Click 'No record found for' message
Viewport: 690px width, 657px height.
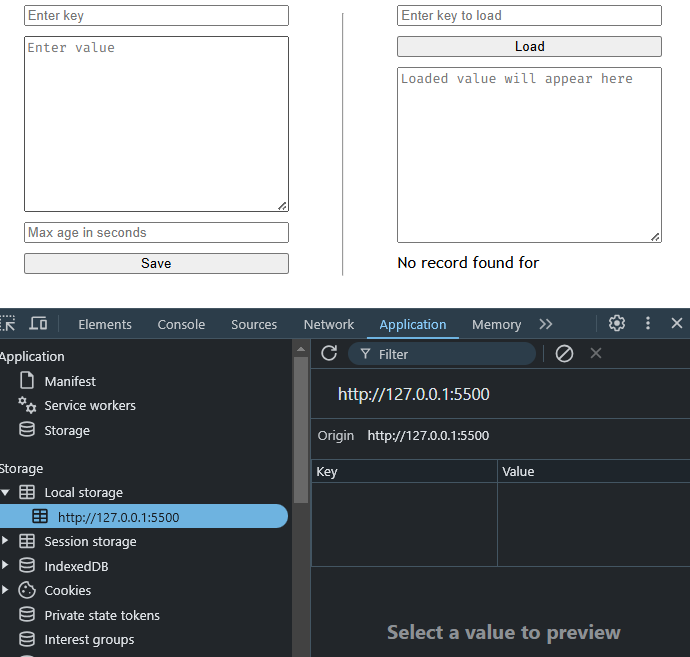pos(468,263)
